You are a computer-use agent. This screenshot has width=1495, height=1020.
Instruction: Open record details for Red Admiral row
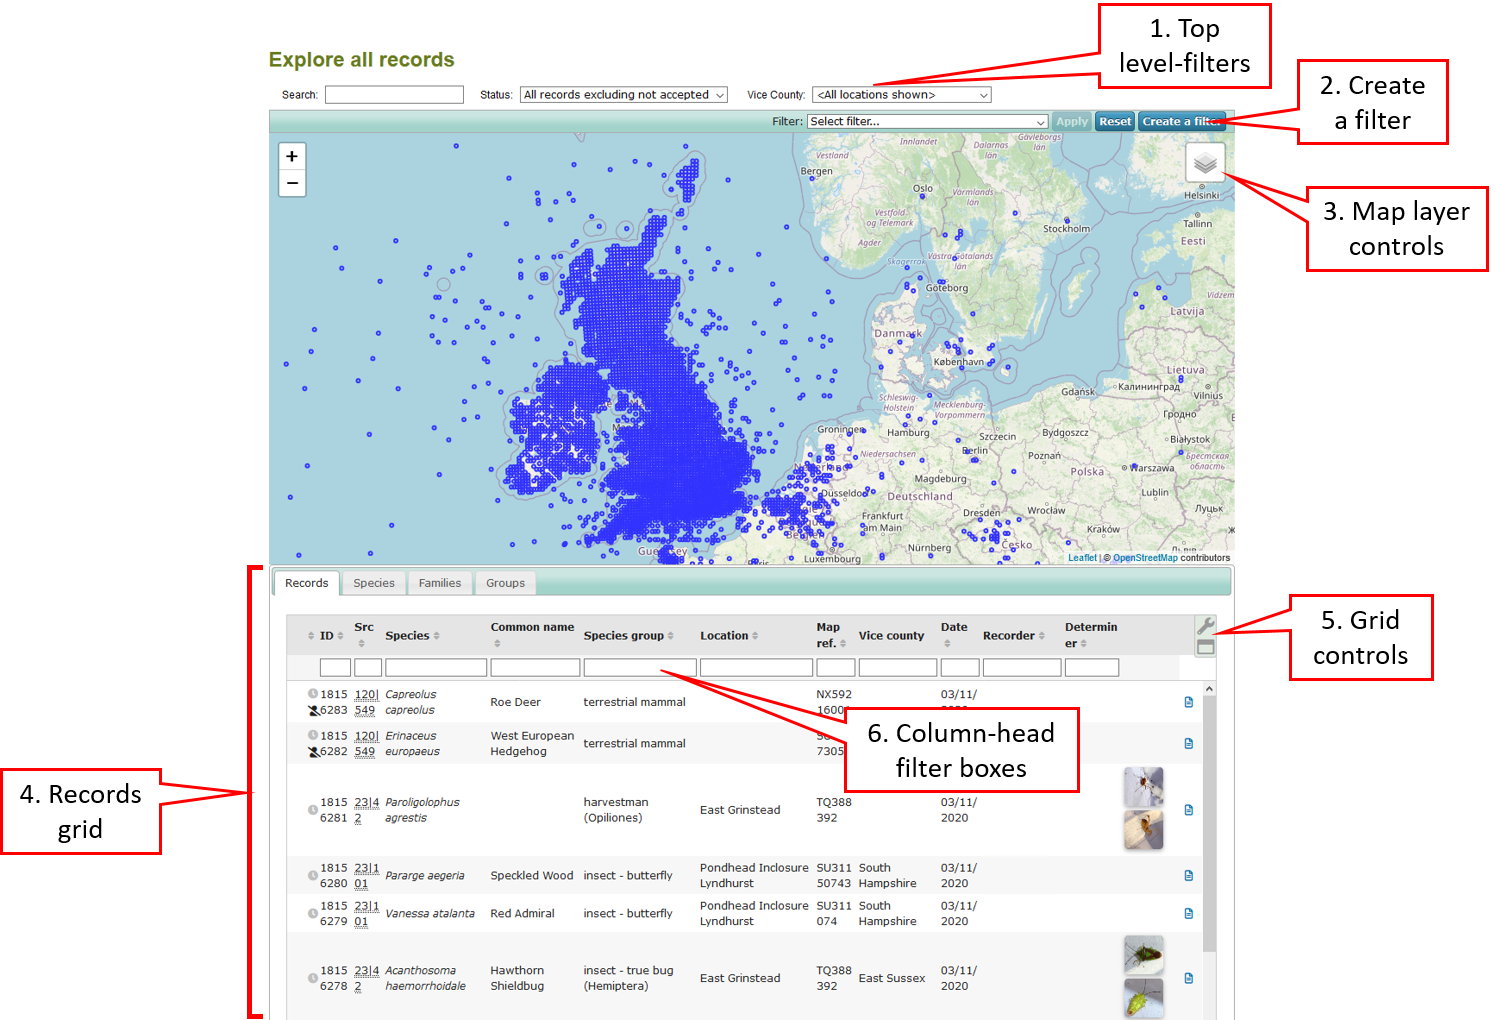1188,913
